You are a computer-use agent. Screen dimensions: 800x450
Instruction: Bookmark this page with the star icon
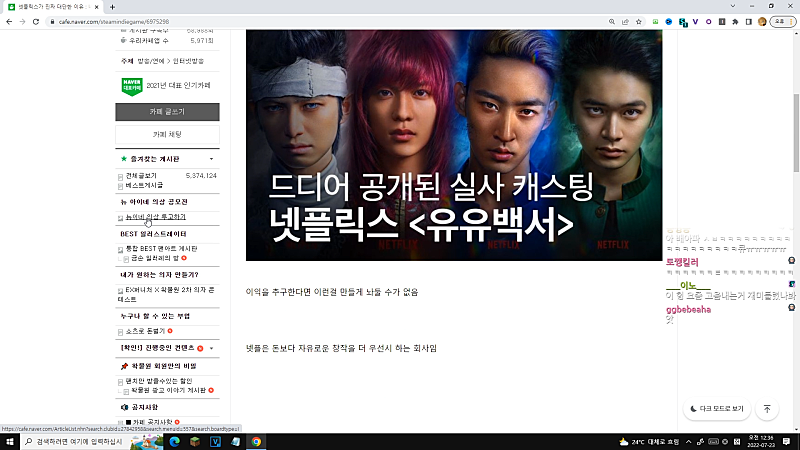point(638,22)
